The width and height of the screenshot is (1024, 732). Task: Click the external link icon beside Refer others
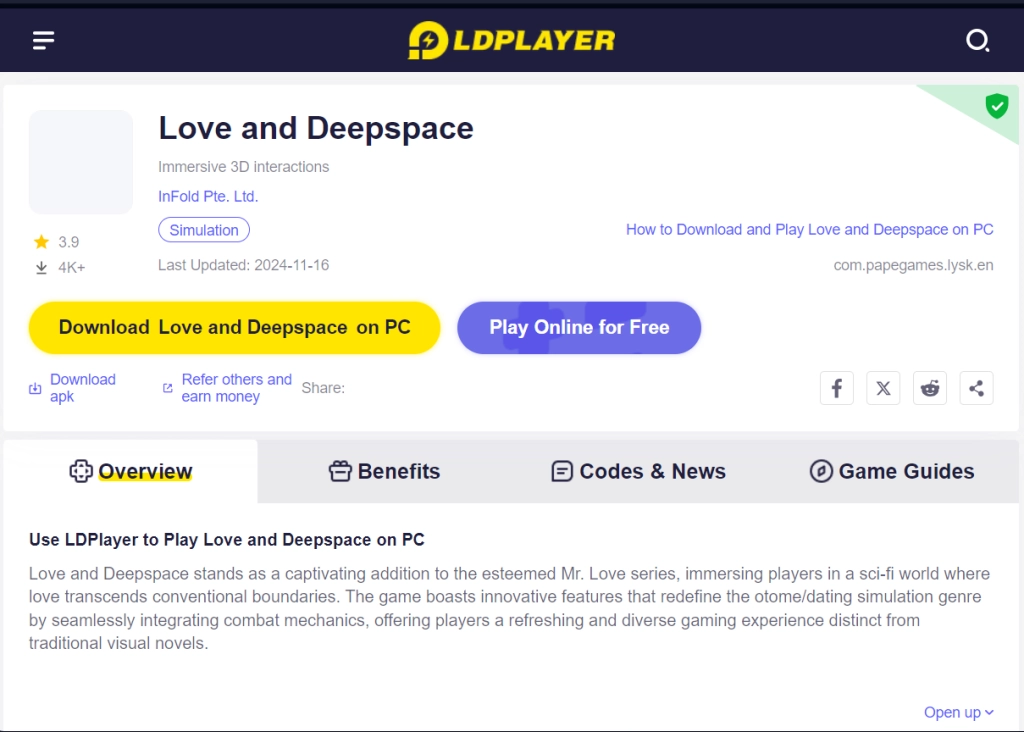[x=168, y=388]
